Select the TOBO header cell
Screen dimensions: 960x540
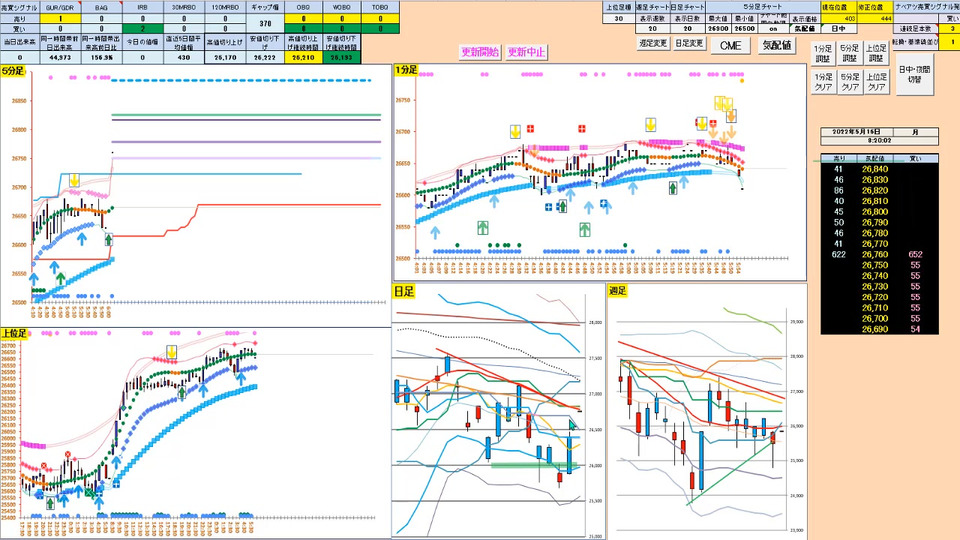[x=380, y=7]
